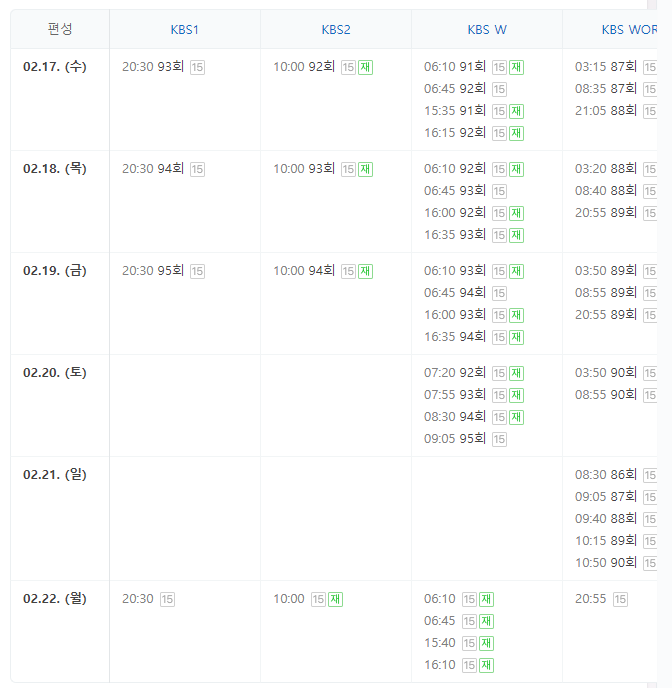
Task: Click the KBS2 10:00 94회 entry
Action: tap(304, 271)
